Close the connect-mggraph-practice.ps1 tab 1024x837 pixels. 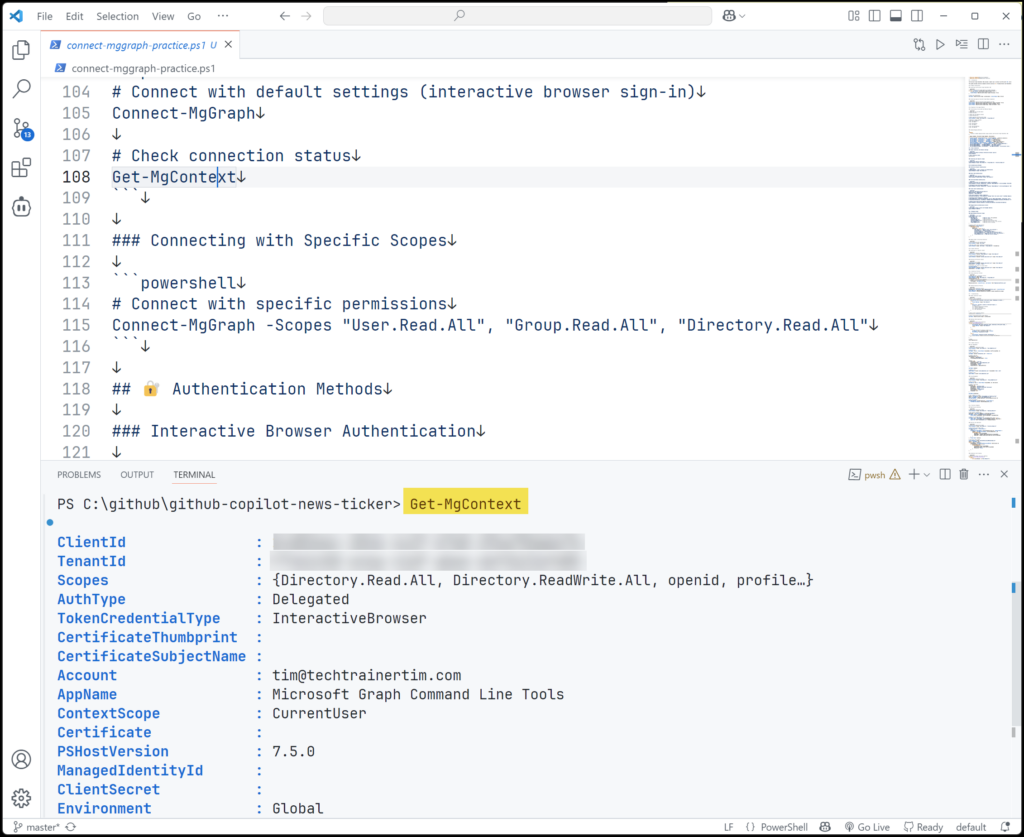pos(229,44)
